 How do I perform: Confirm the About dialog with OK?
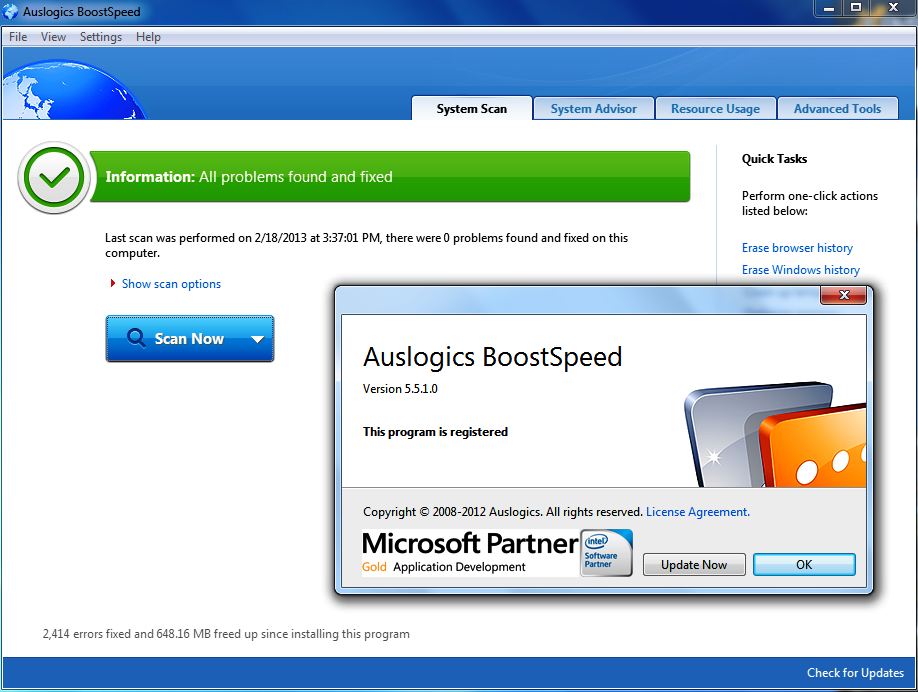804,564
